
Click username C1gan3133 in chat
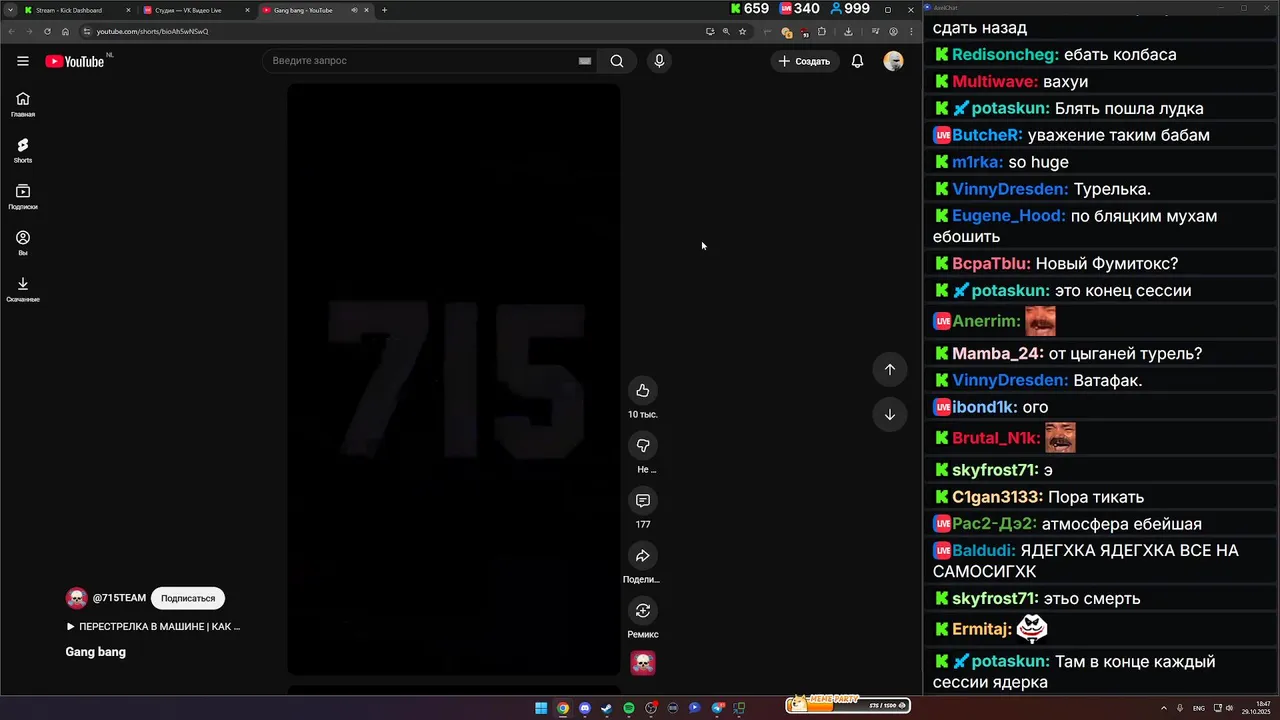coord(997,497)
